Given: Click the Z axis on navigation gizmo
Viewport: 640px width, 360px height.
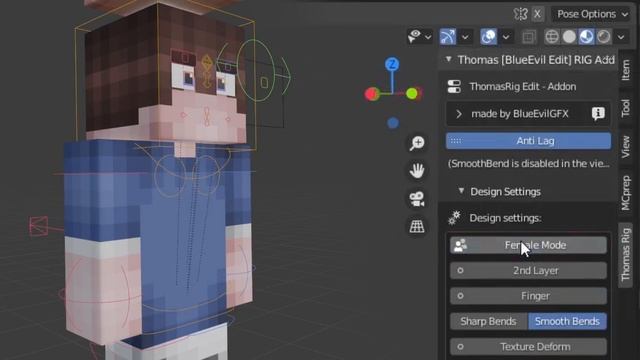Looking at the screenshot, I should point(392,64).
